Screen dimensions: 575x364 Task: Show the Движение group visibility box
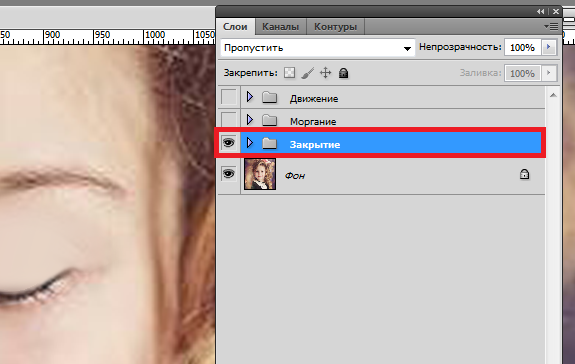pyautogui.click(x=229, y=97)
